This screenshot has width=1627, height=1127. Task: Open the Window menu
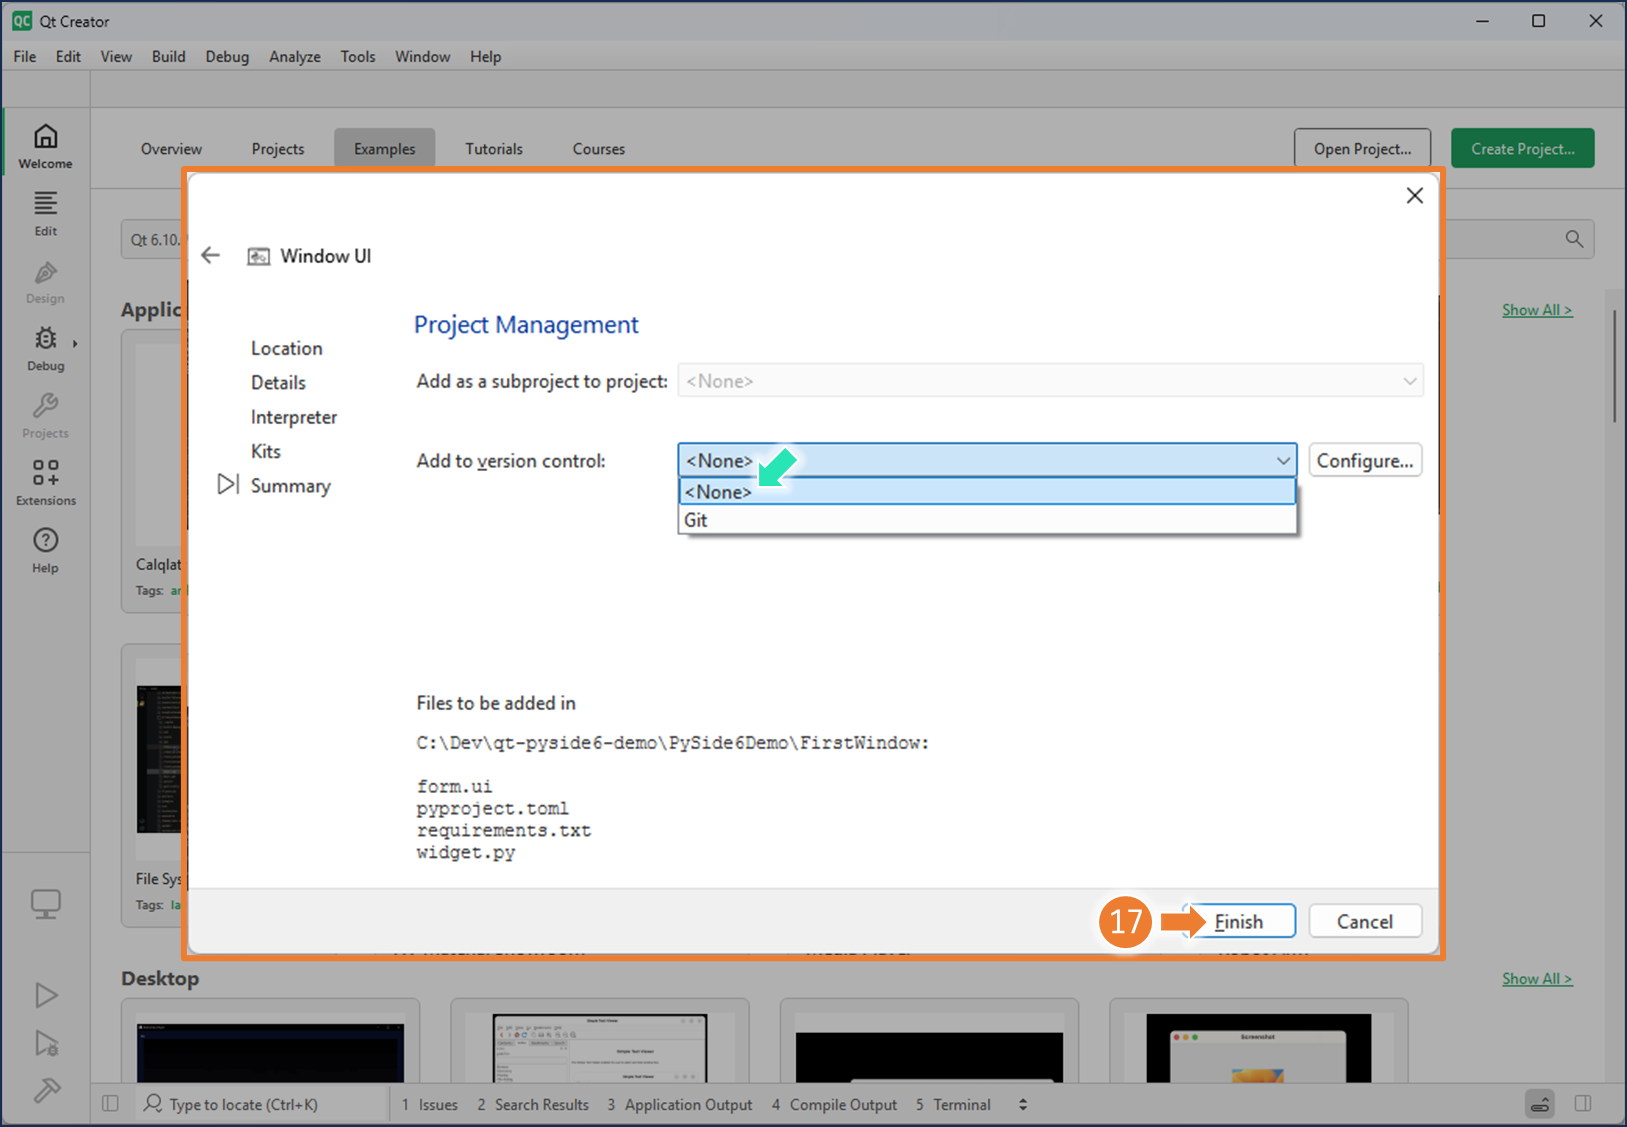coord(422,56)
